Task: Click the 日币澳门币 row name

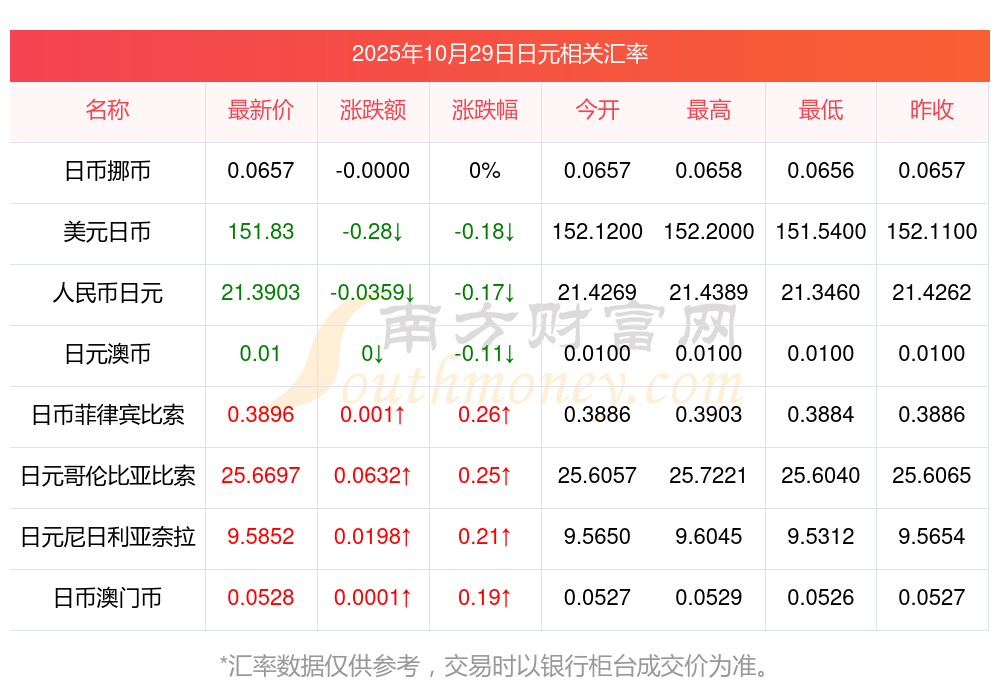Action: 107,598
